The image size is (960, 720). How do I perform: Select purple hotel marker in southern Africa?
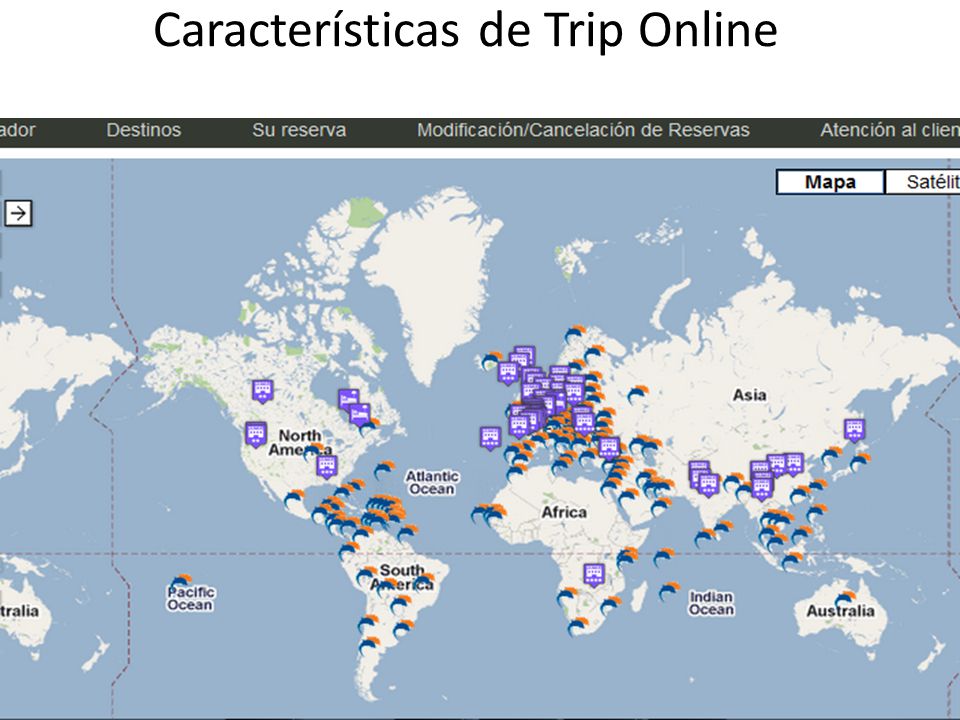pos(594,575)
